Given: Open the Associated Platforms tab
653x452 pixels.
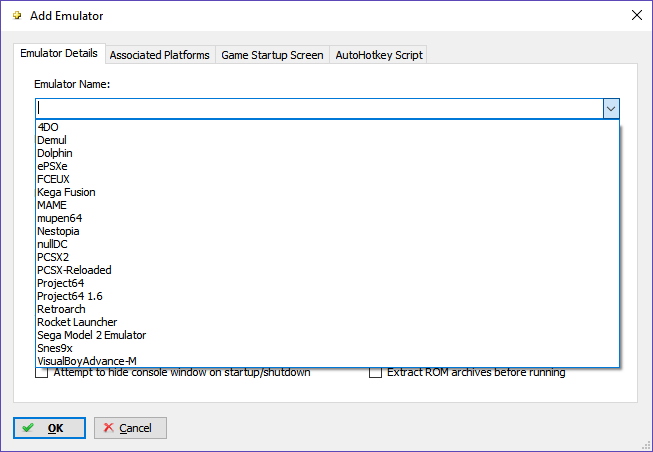Looking at the screenshot, I should click(x=160, y=55).
